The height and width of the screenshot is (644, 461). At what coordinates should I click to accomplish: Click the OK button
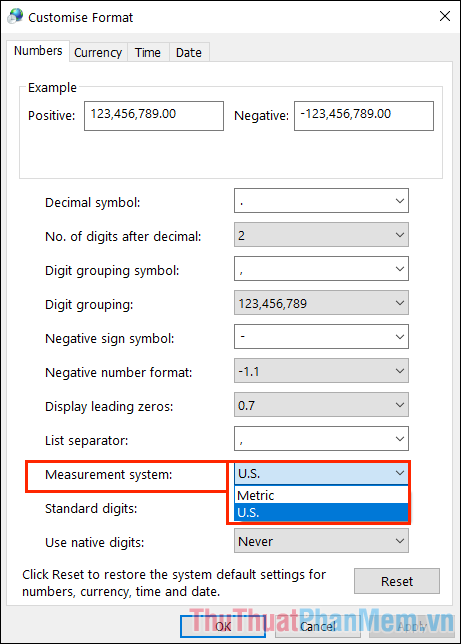tap(223, 626)
